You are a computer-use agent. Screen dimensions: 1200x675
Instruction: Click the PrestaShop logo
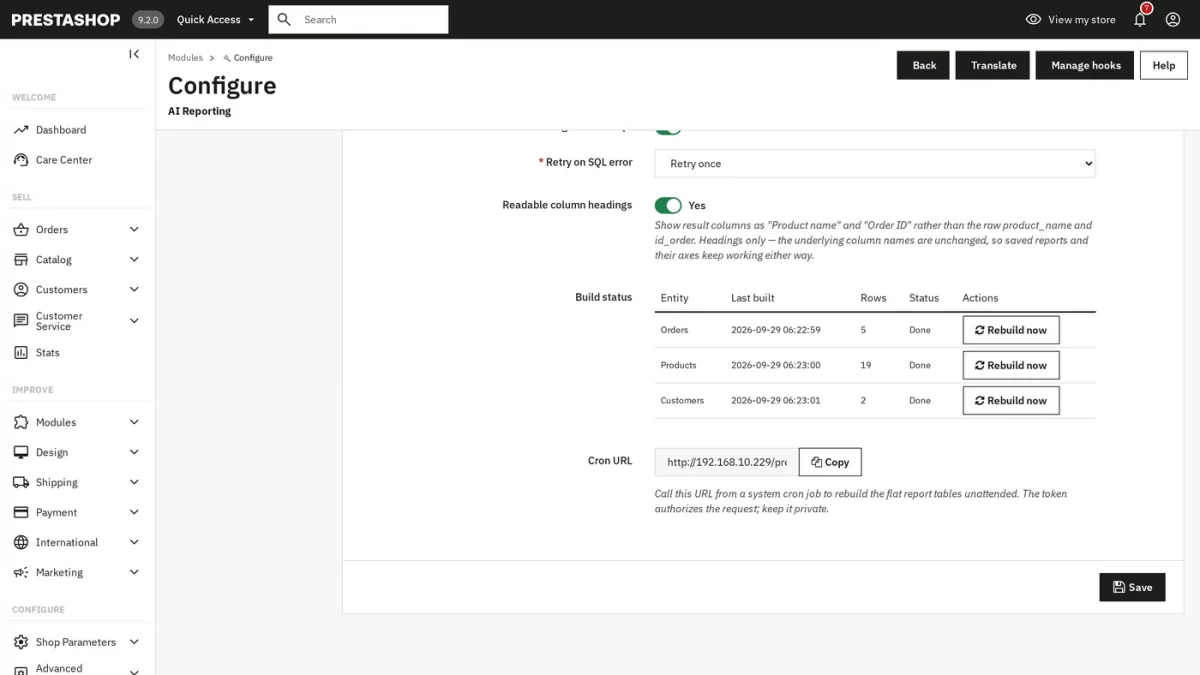66,19
